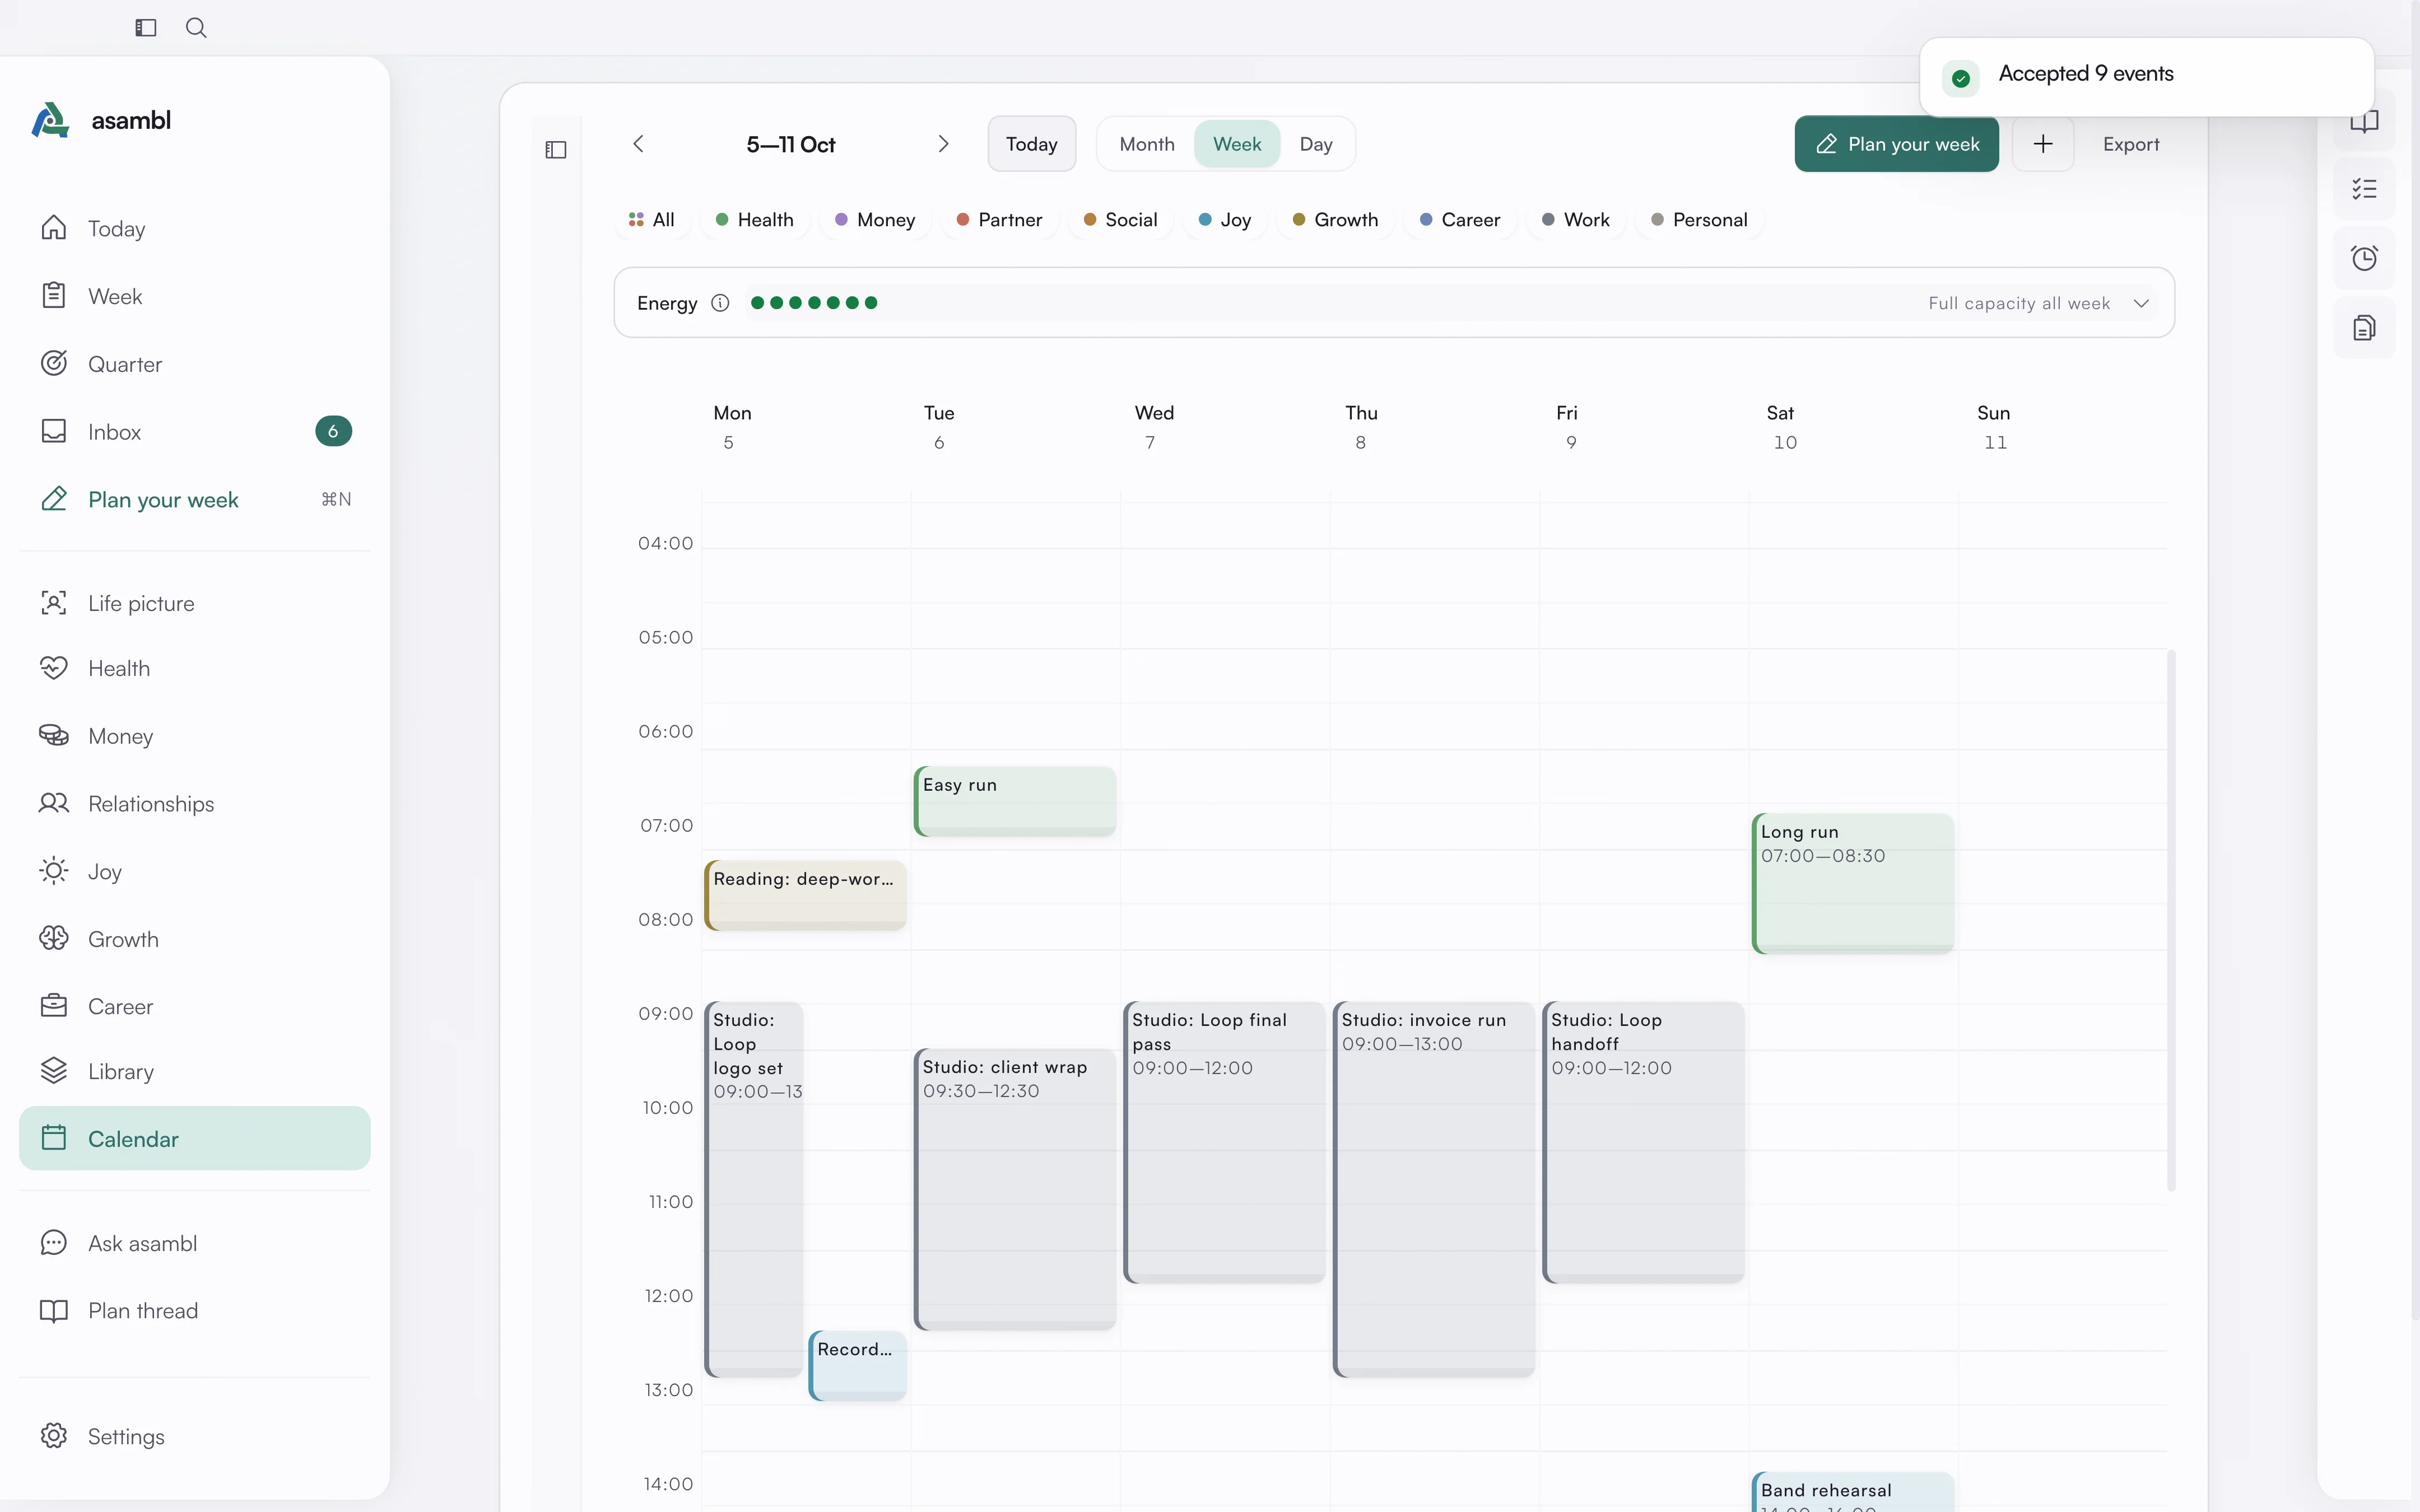Add new event with the plus button
The image size is (2420, 1512).
click(x=2043, y=144)
